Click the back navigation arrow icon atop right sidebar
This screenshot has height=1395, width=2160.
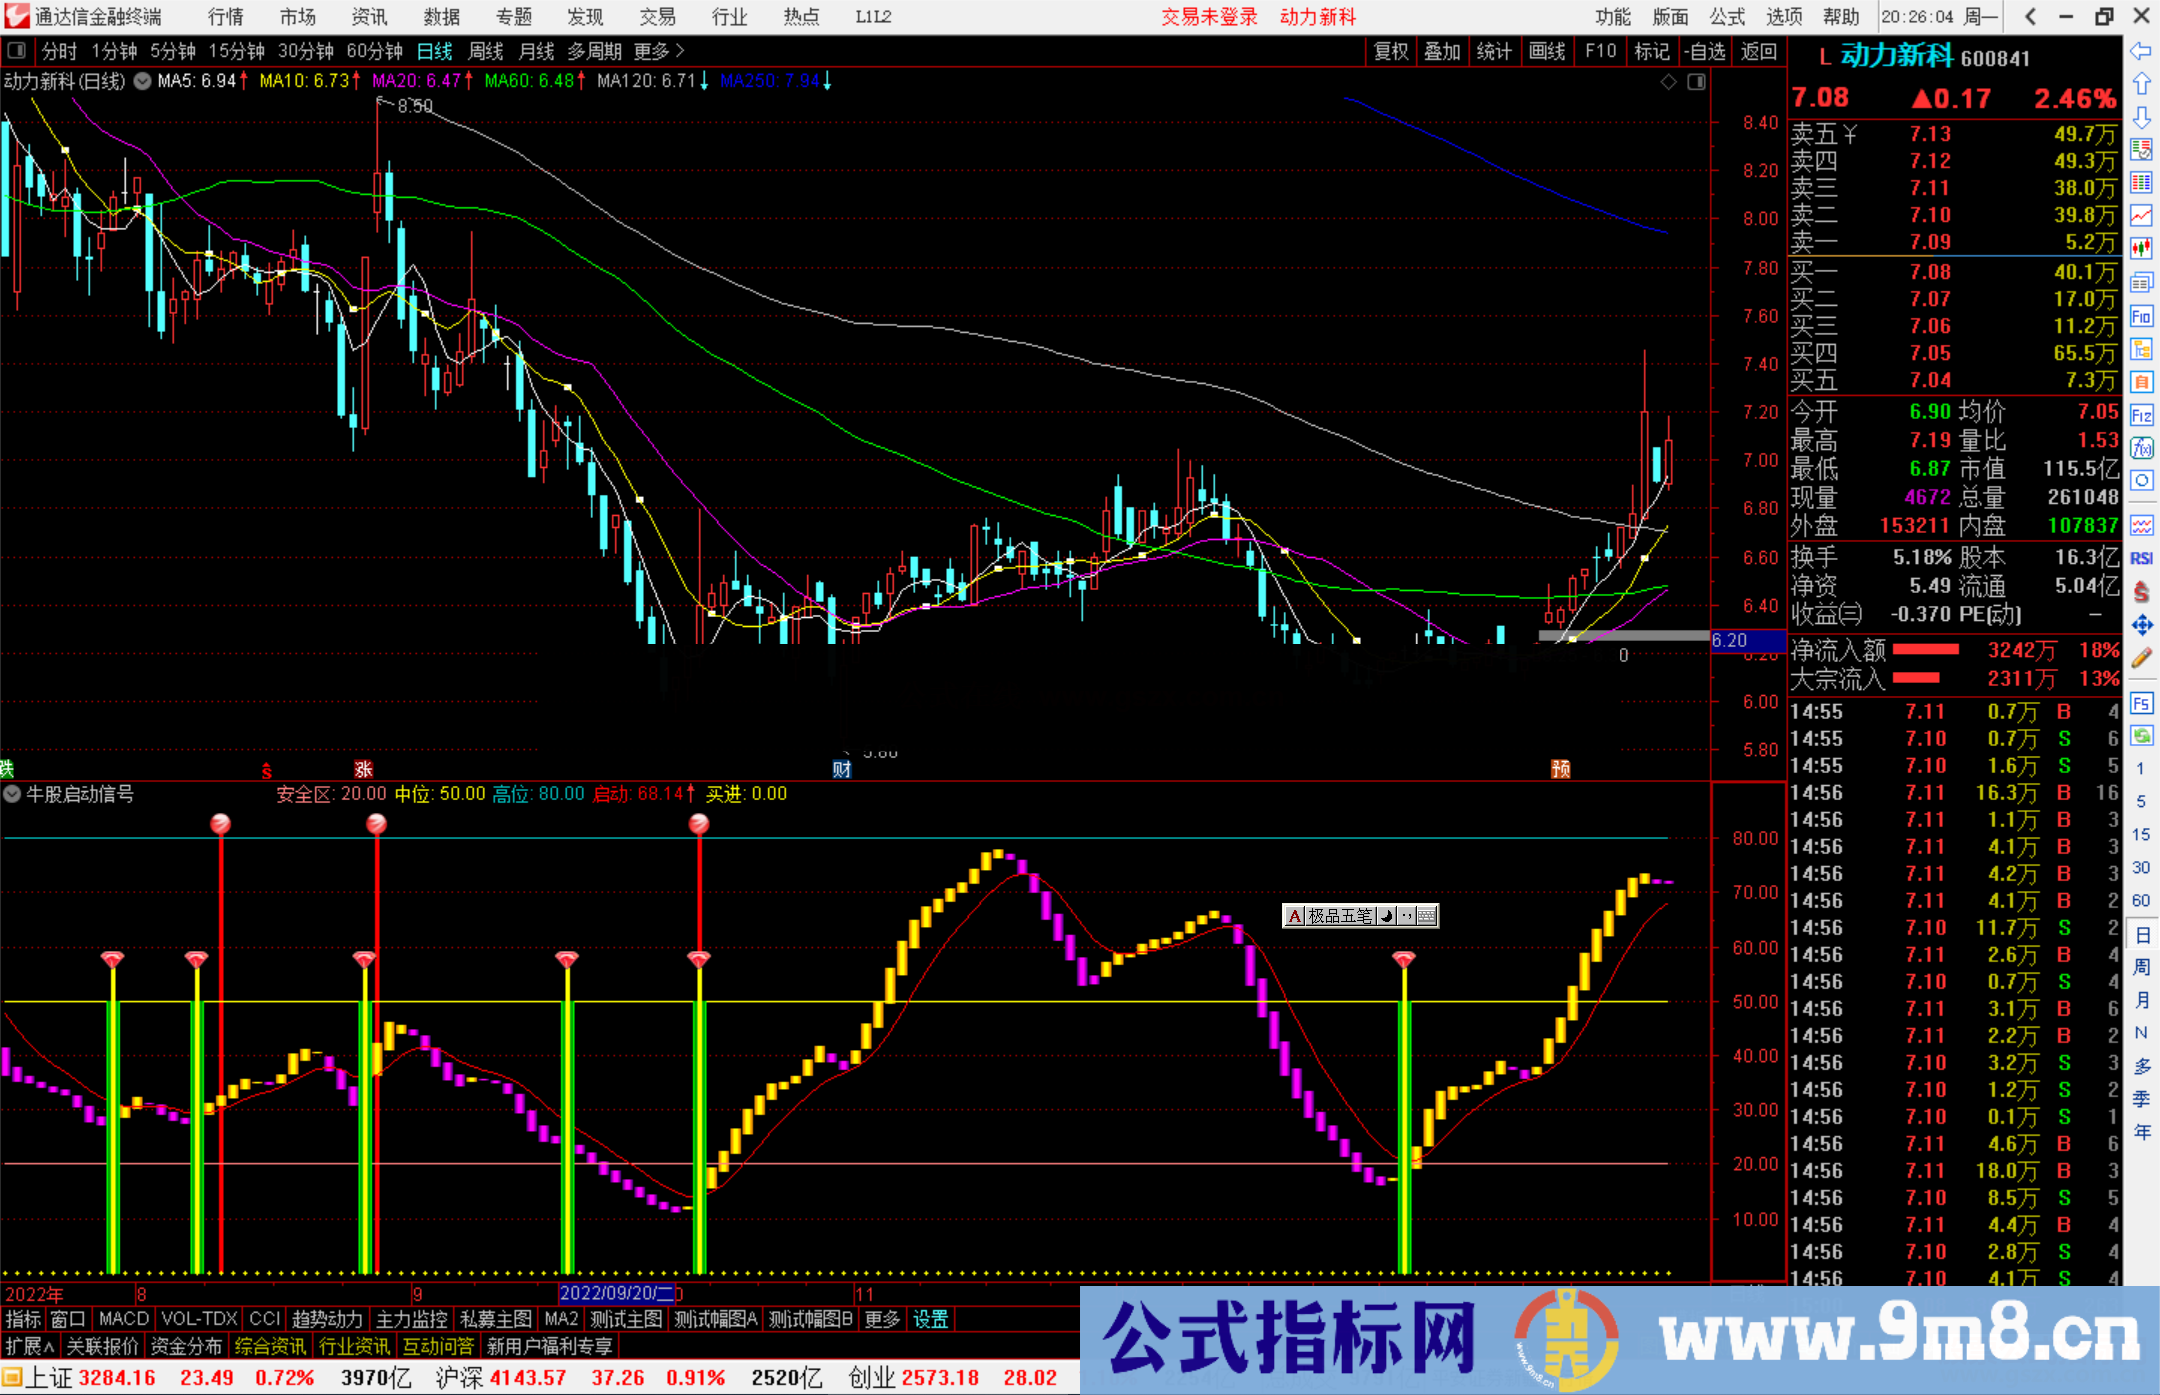click(2142, 52)
